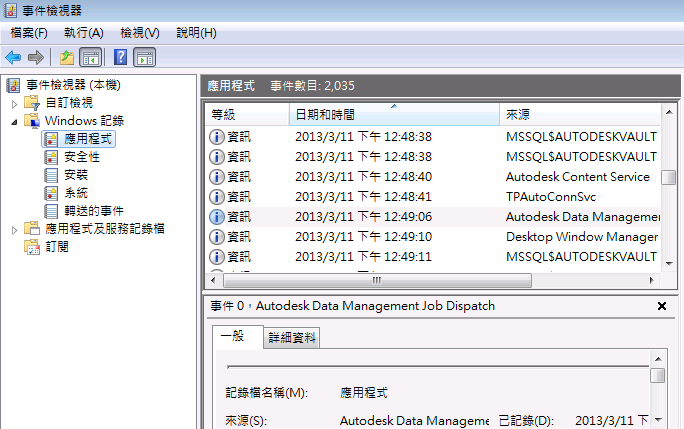This screenshot has height=429, width=684.
Task: Click the Back arrow toolbar icon
Action: tap(13, 57)
